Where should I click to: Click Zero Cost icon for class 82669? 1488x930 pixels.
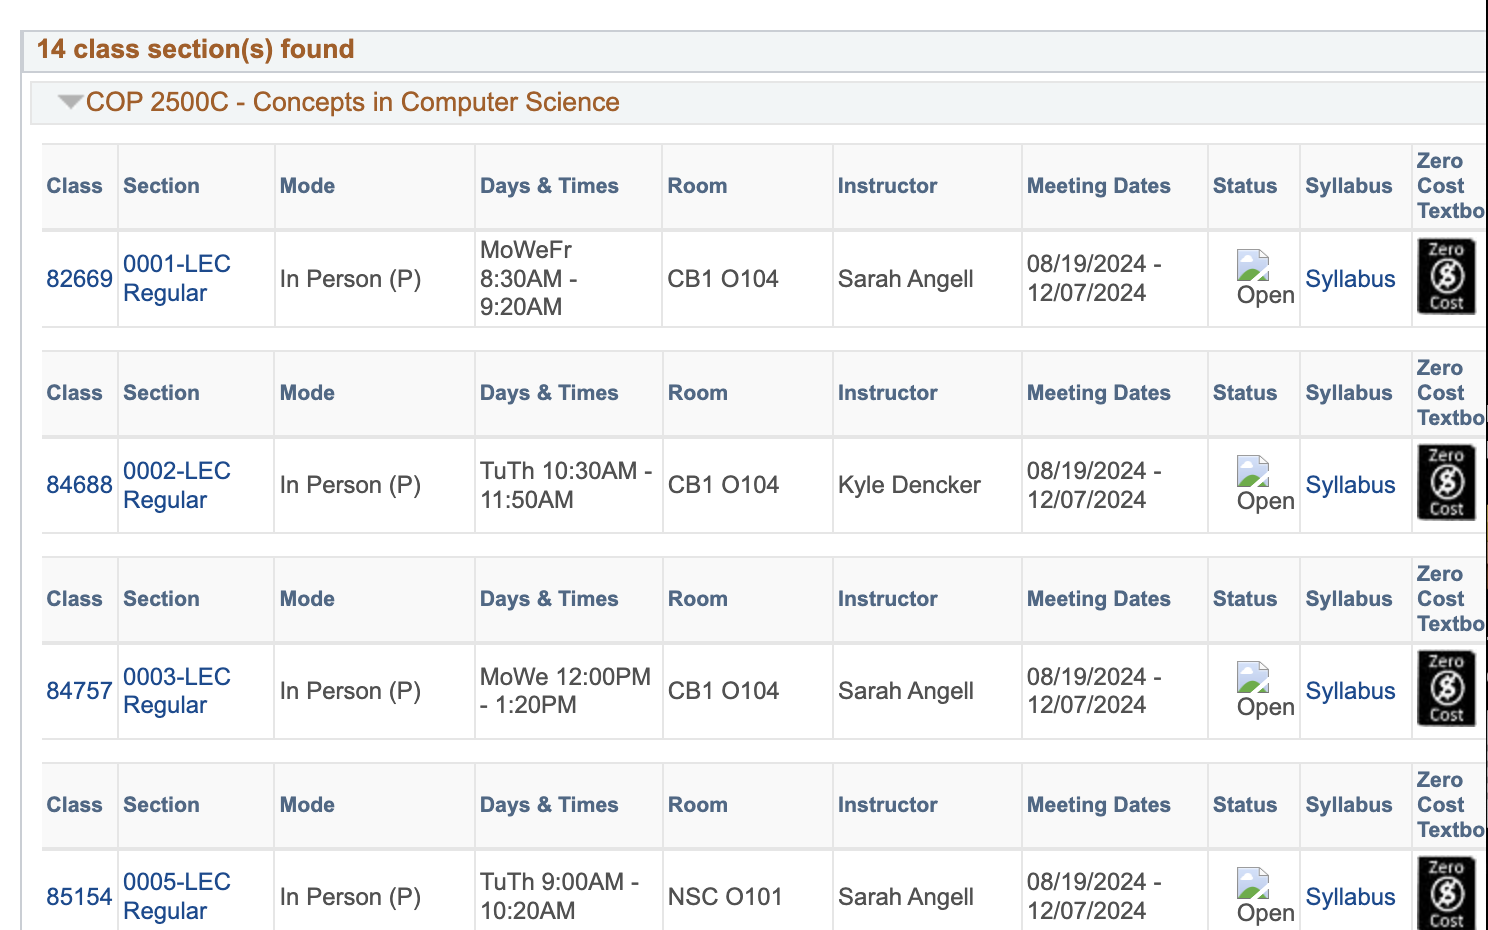tap(1446, 277)
